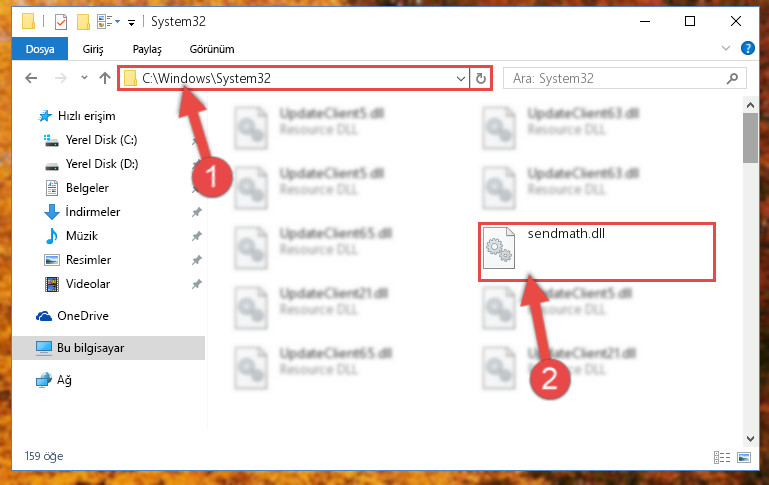
Task: Toggle pin next to Müzik
Action: point(197,236)
